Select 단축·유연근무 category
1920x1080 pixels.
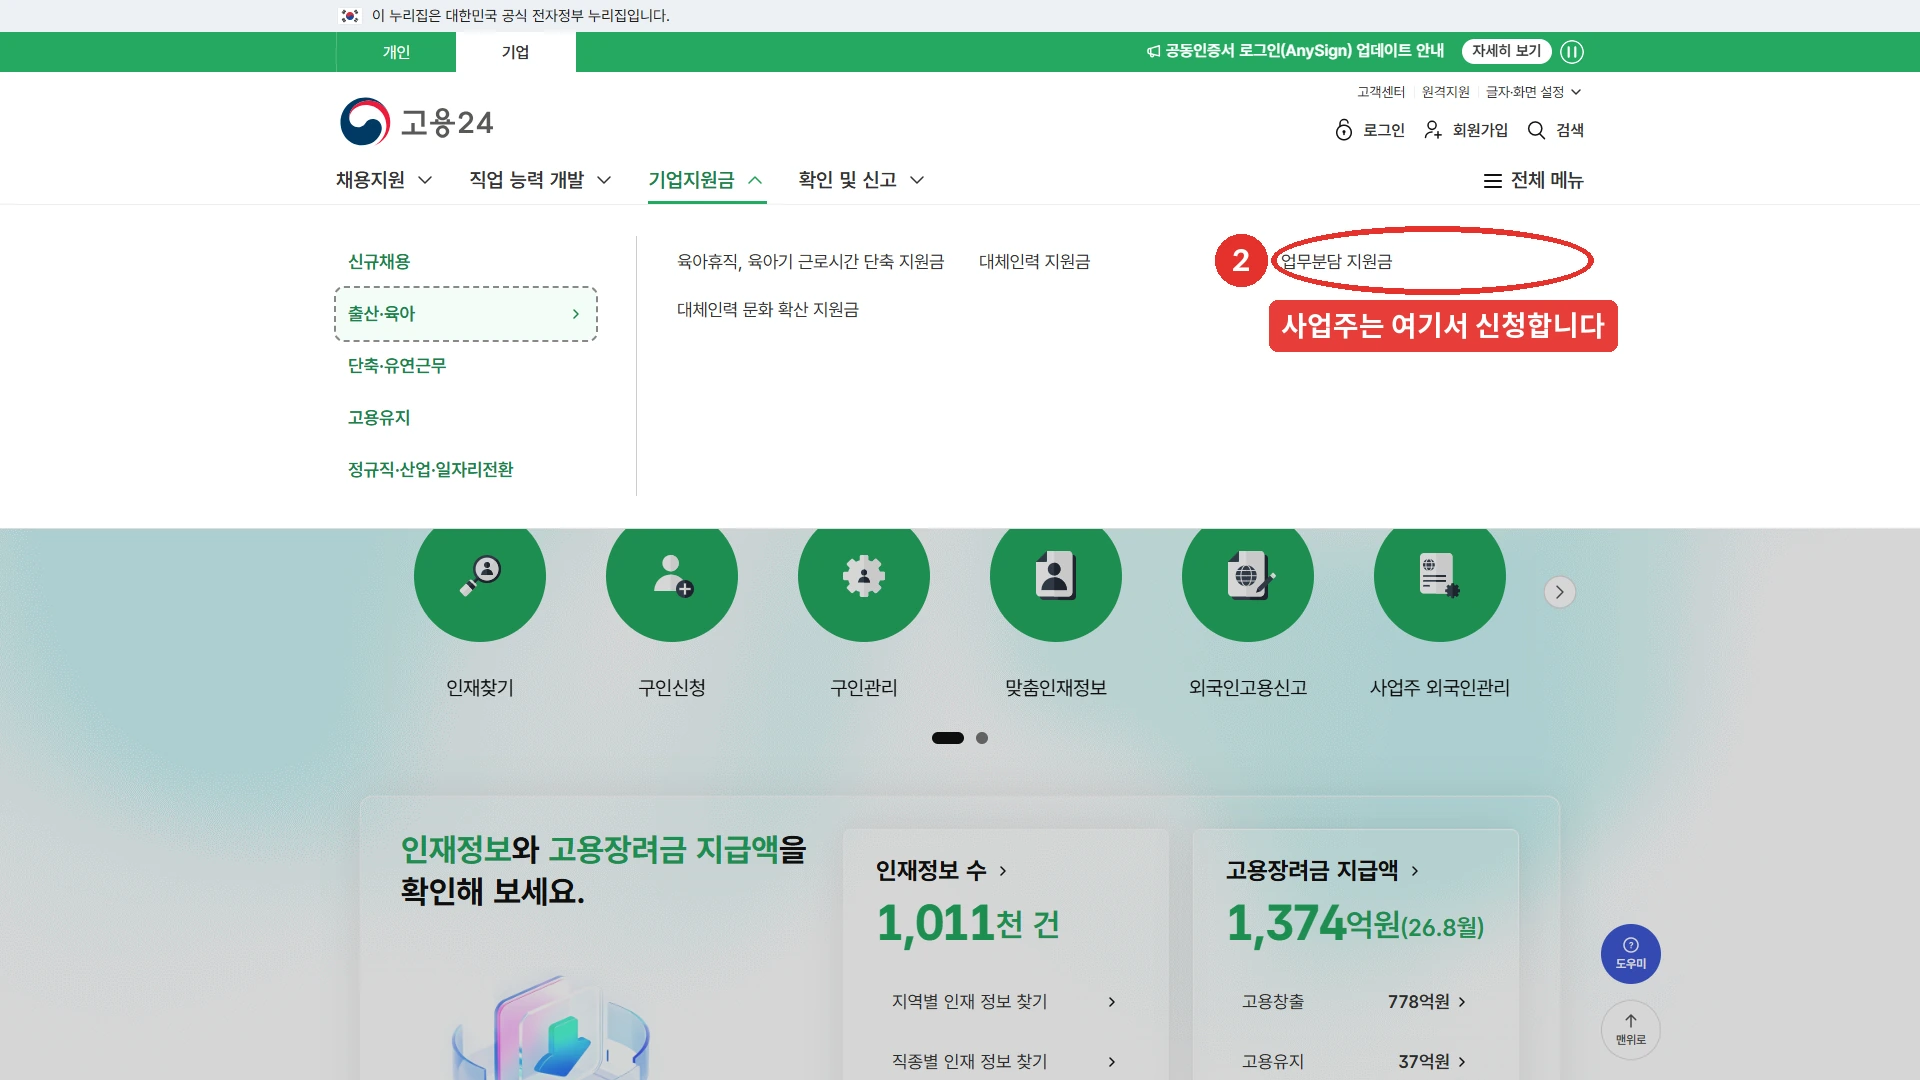click(x=397, y=366)
